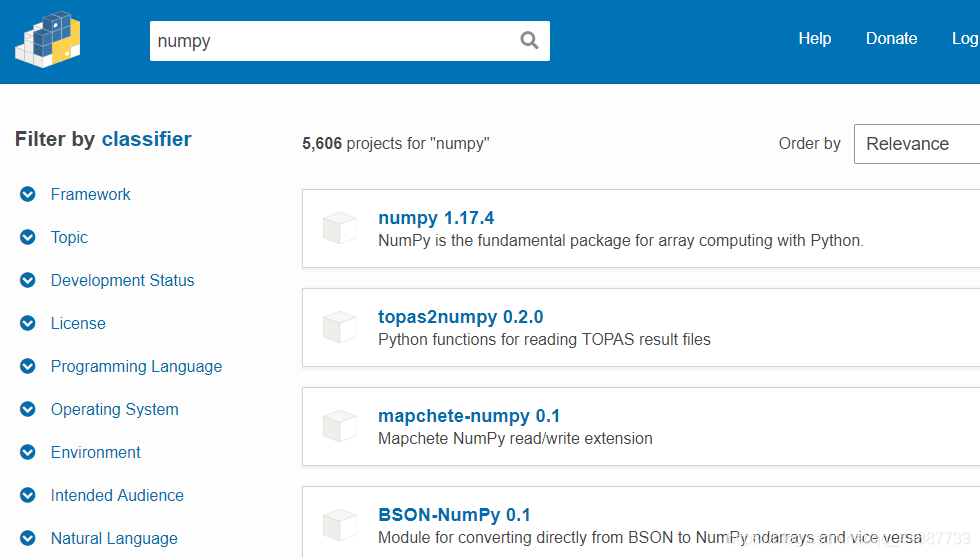This screenshot has height=557, width=980.
Task: Click the Framework filter label
Action: 91,194
